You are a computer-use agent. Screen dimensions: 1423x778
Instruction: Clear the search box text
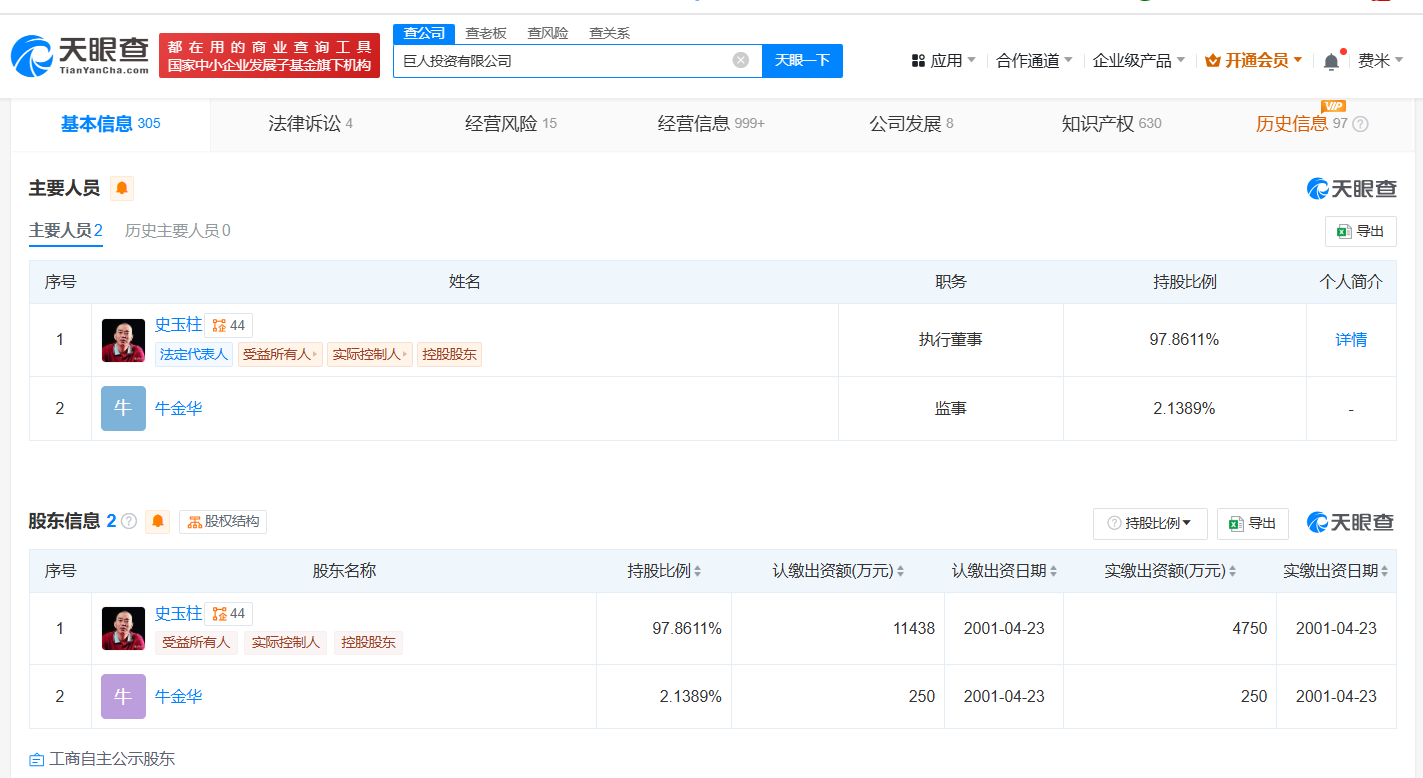(740, 60)
